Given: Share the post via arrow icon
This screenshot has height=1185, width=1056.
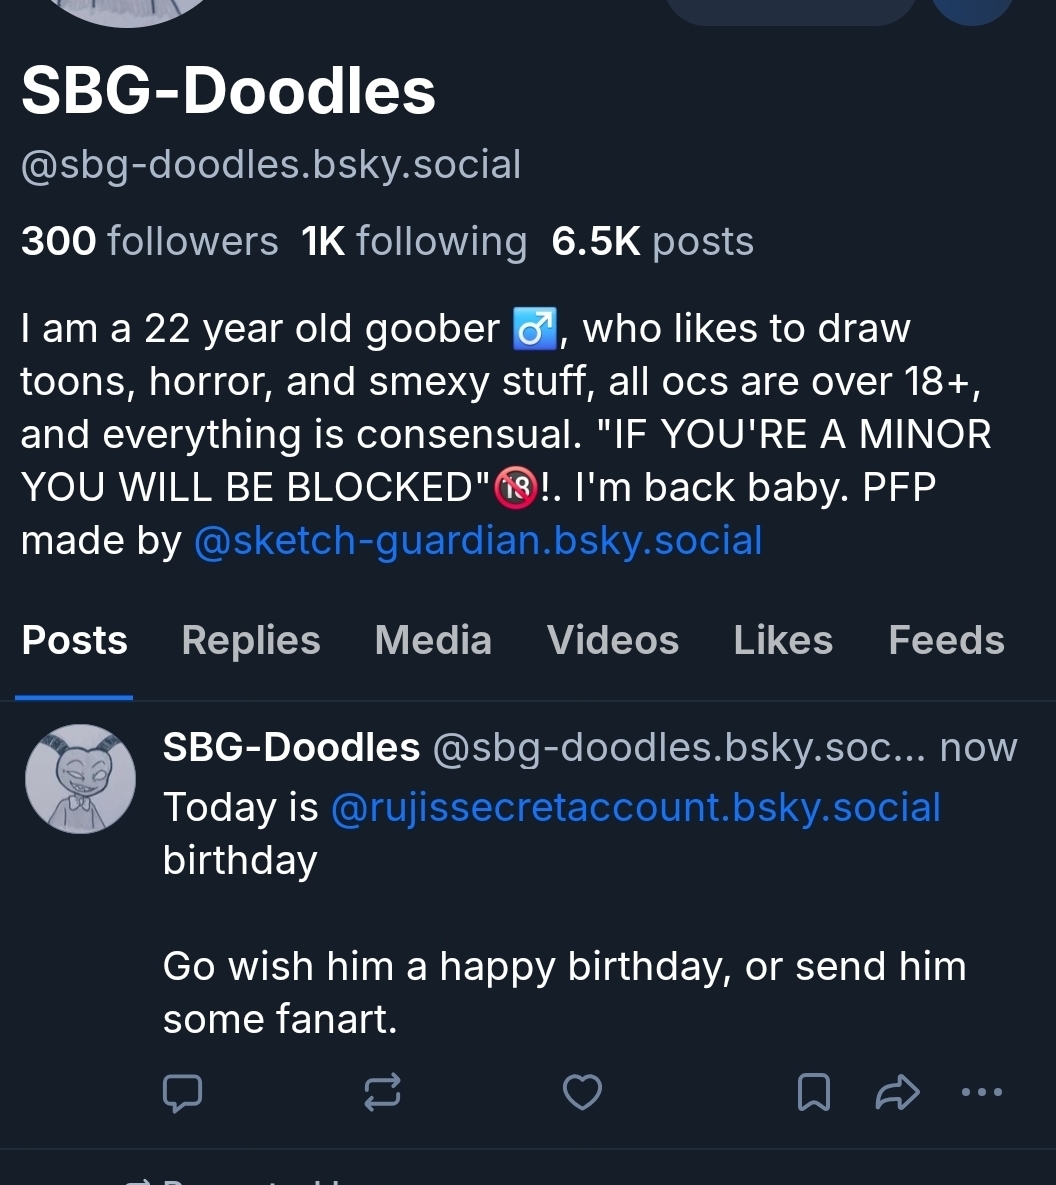Looking at the screenshot, I should [x=896, y=1092].
